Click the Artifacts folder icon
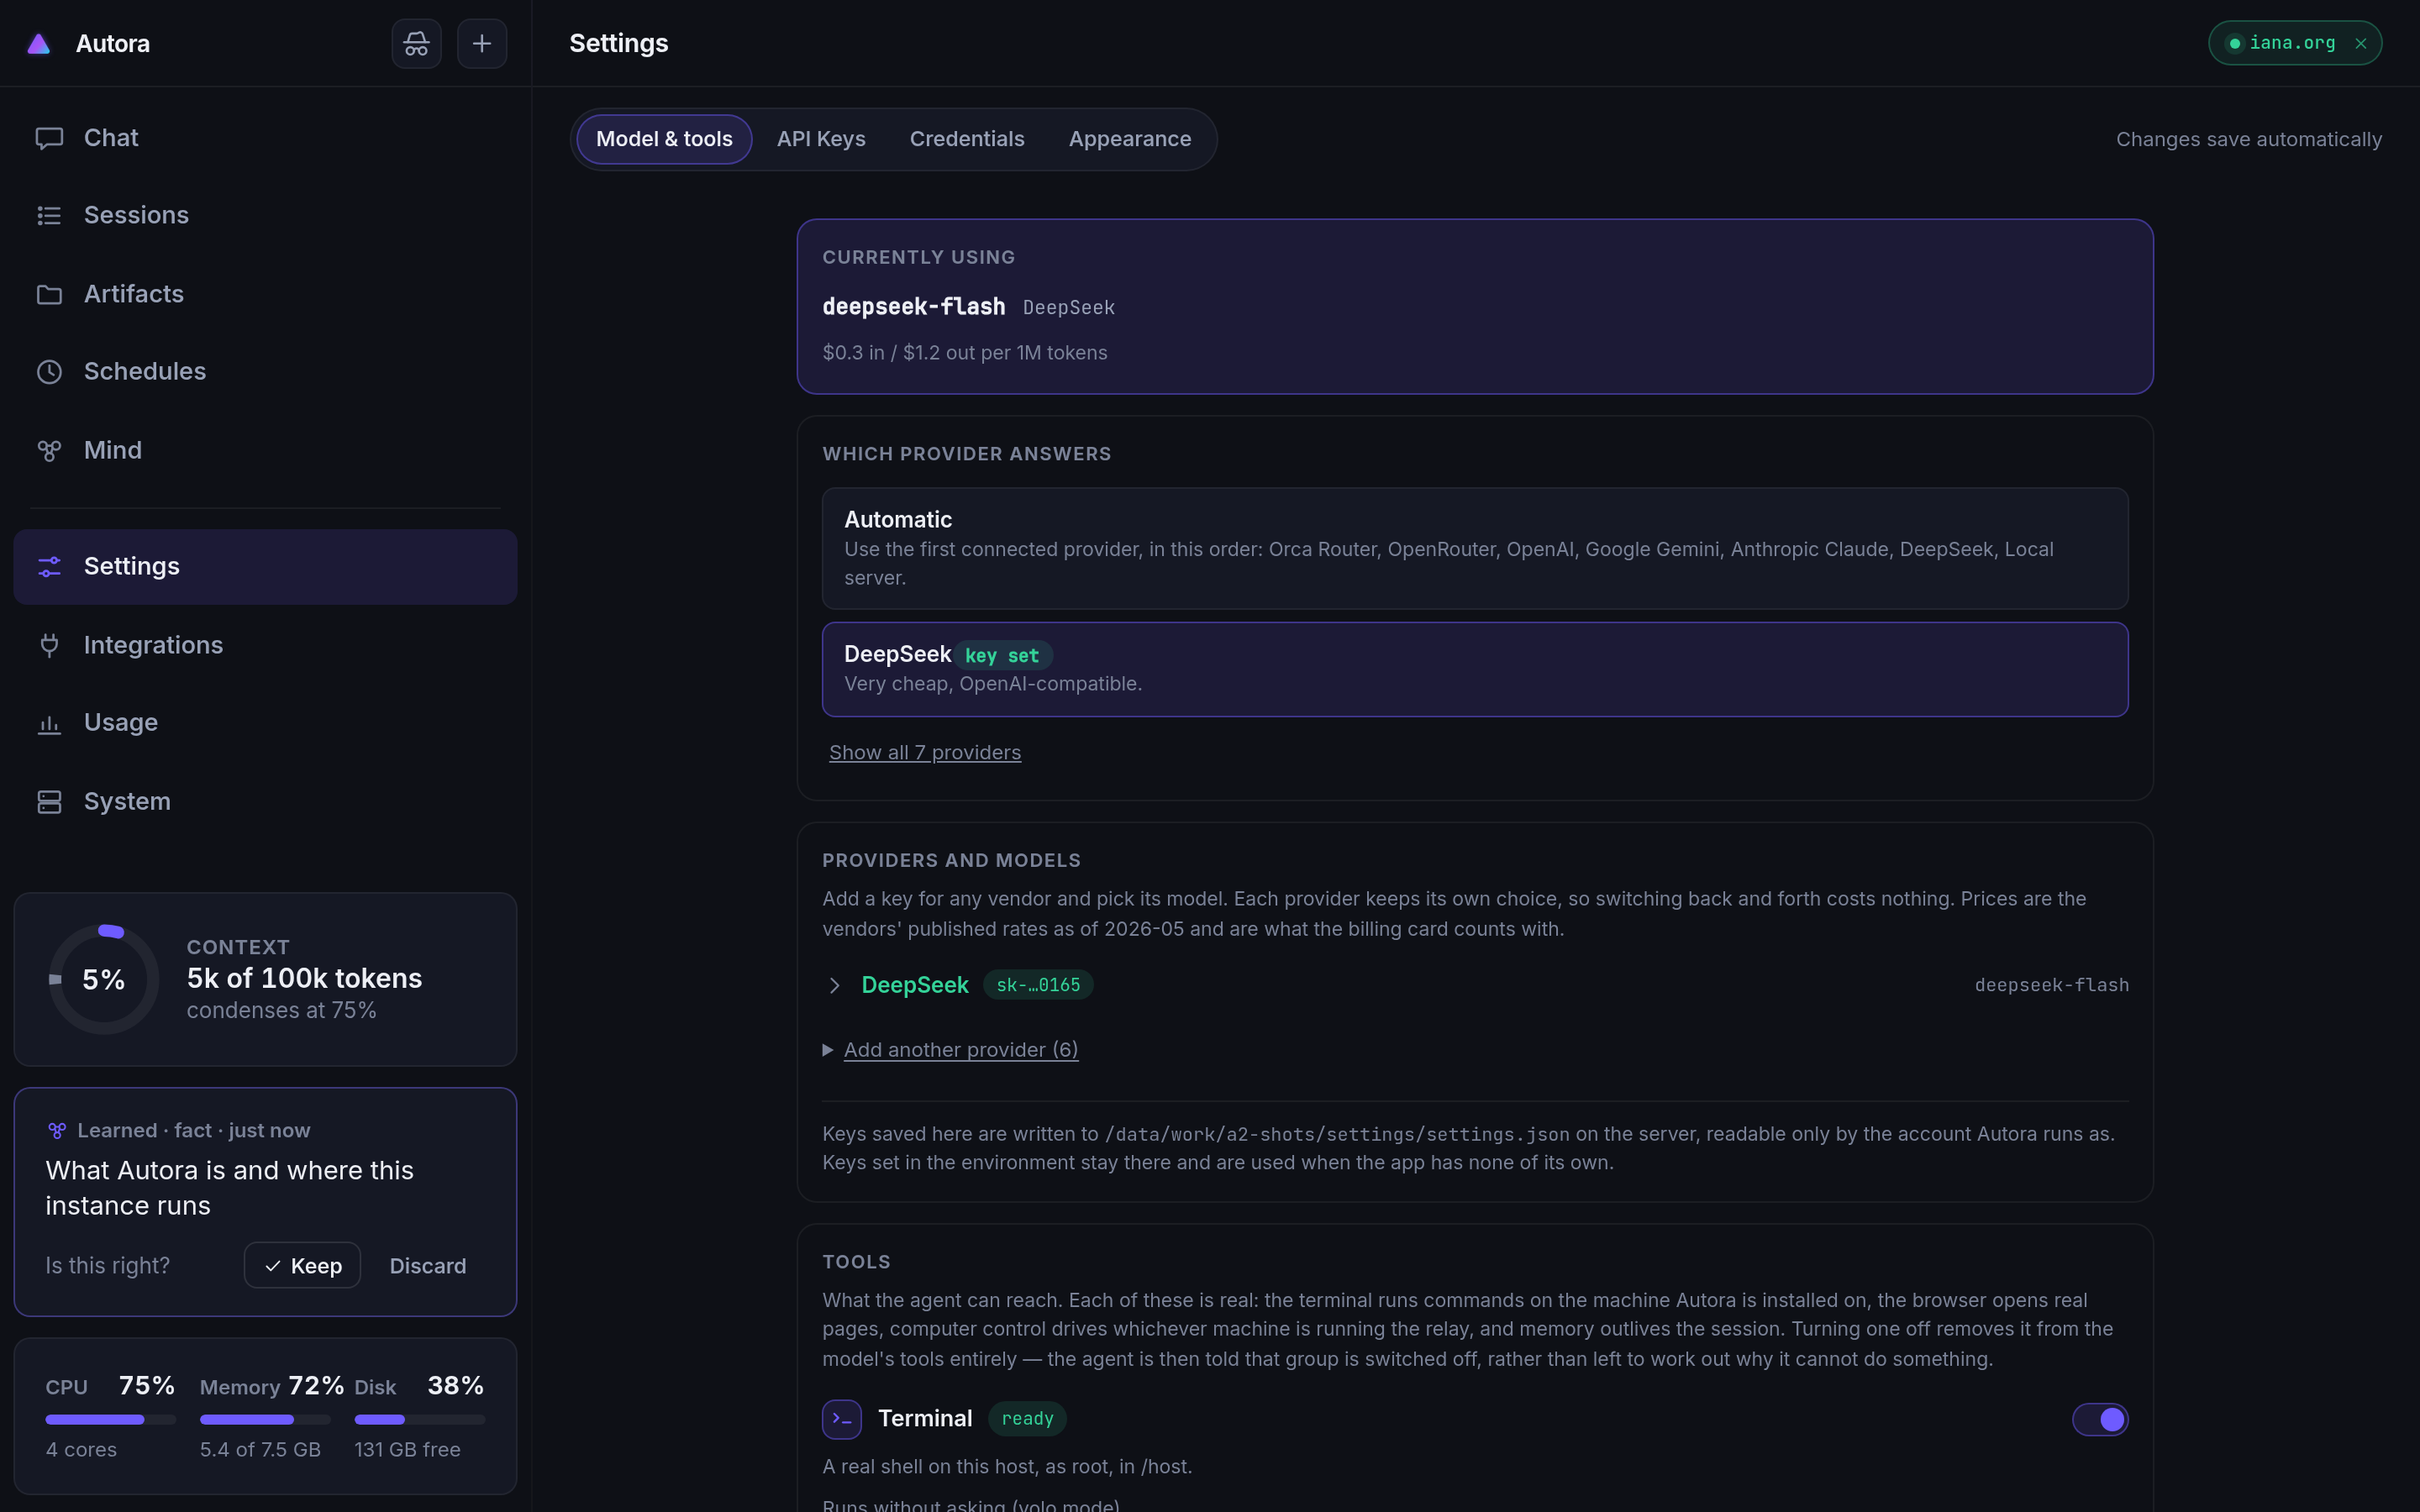Screen dimensions: 2420x1512 (x=49, y=294)
